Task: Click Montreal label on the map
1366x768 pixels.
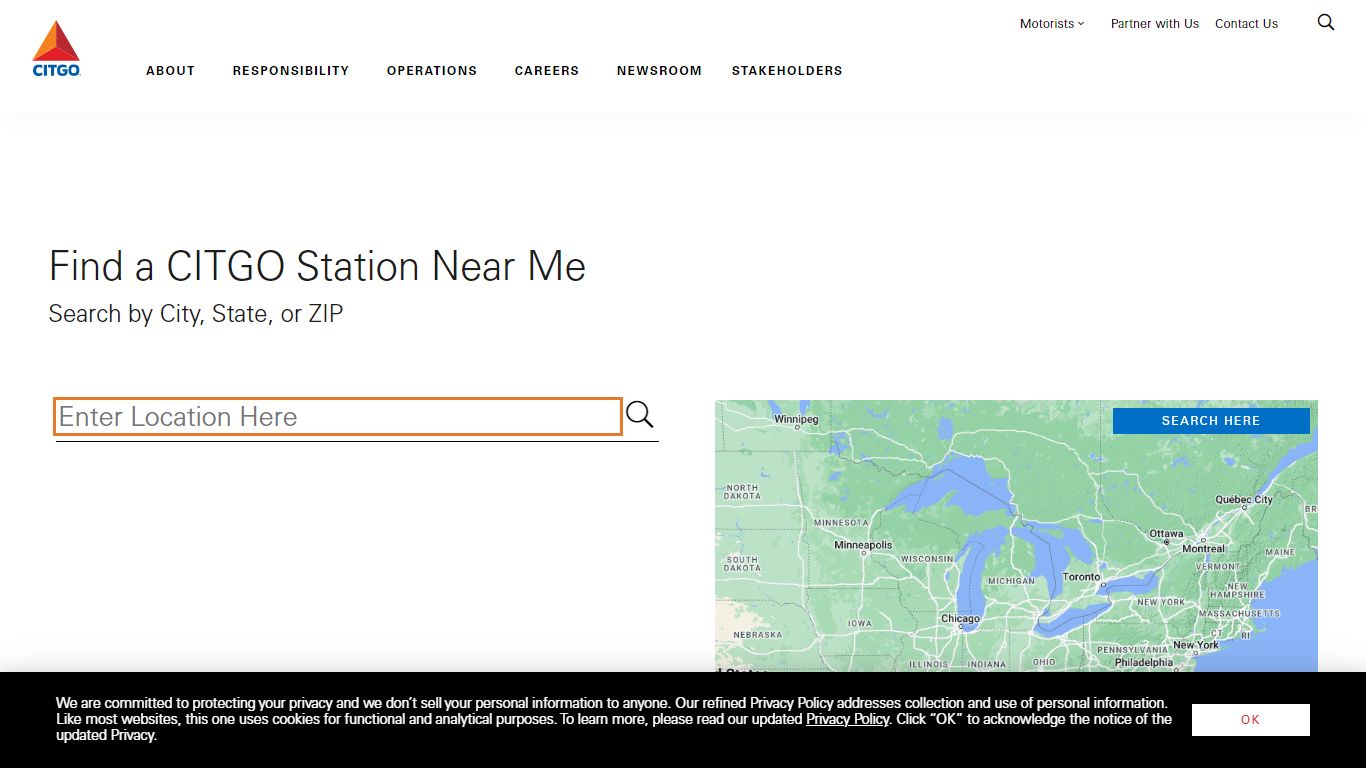Action: tap(1203, 549)
